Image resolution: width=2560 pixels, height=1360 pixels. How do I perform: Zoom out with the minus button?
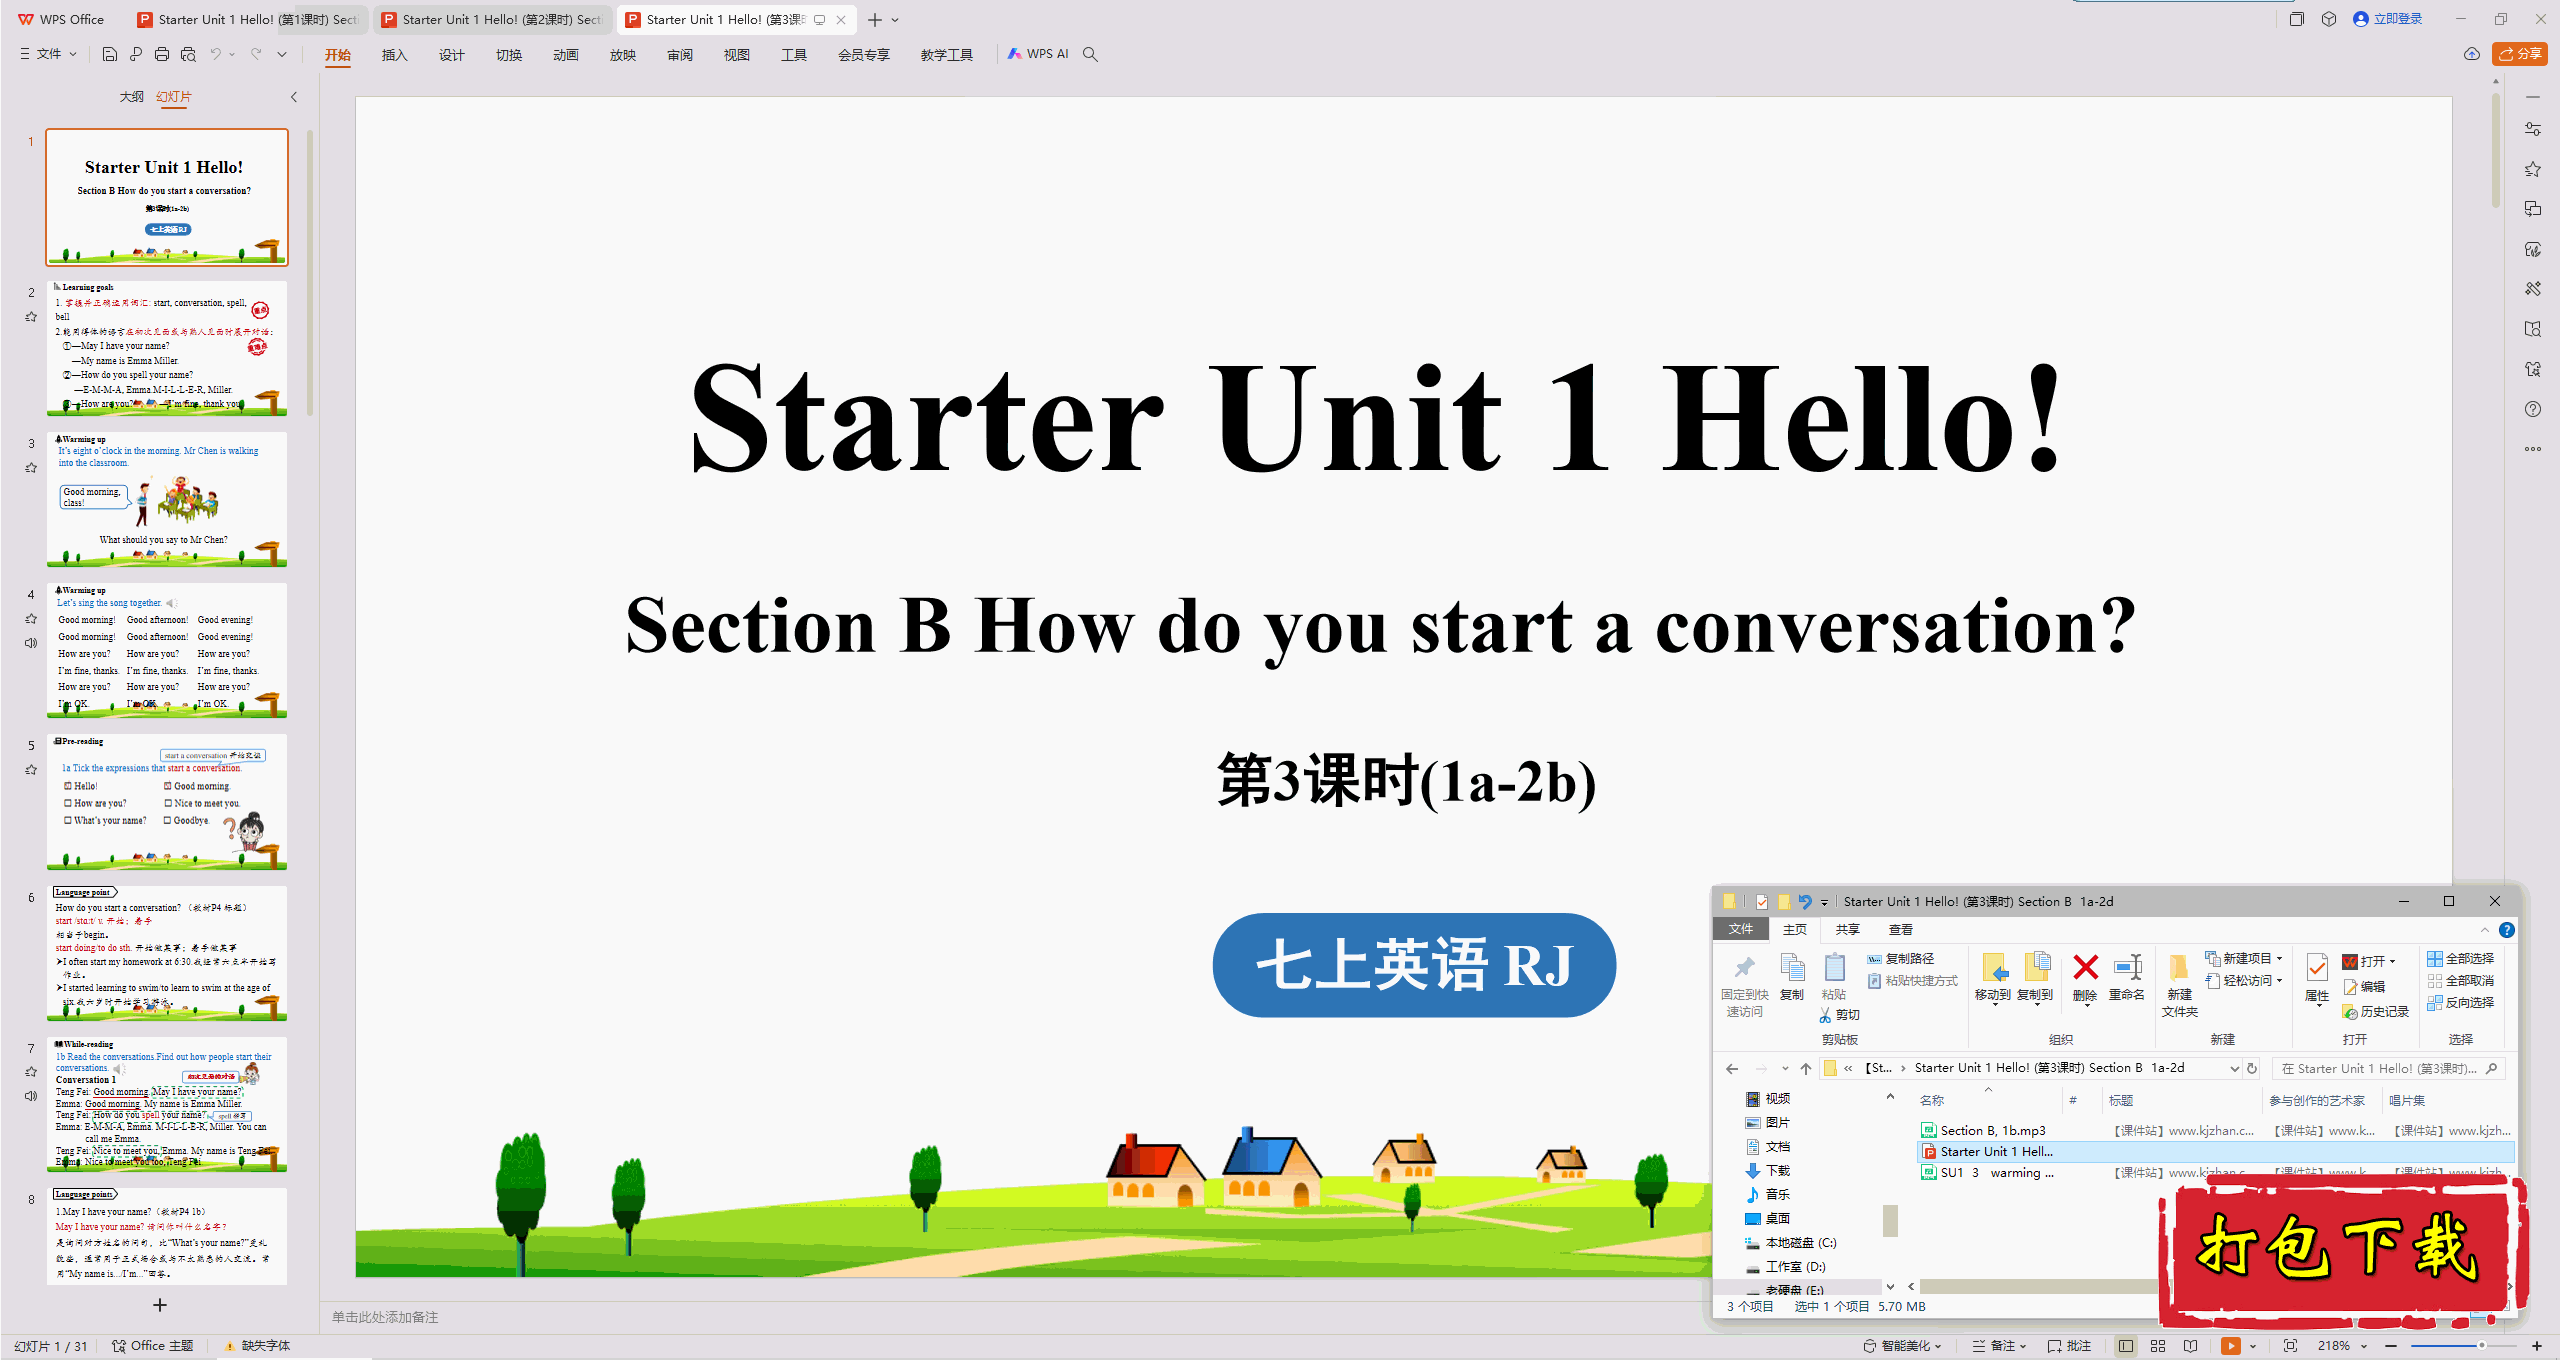[2391, 1346]
